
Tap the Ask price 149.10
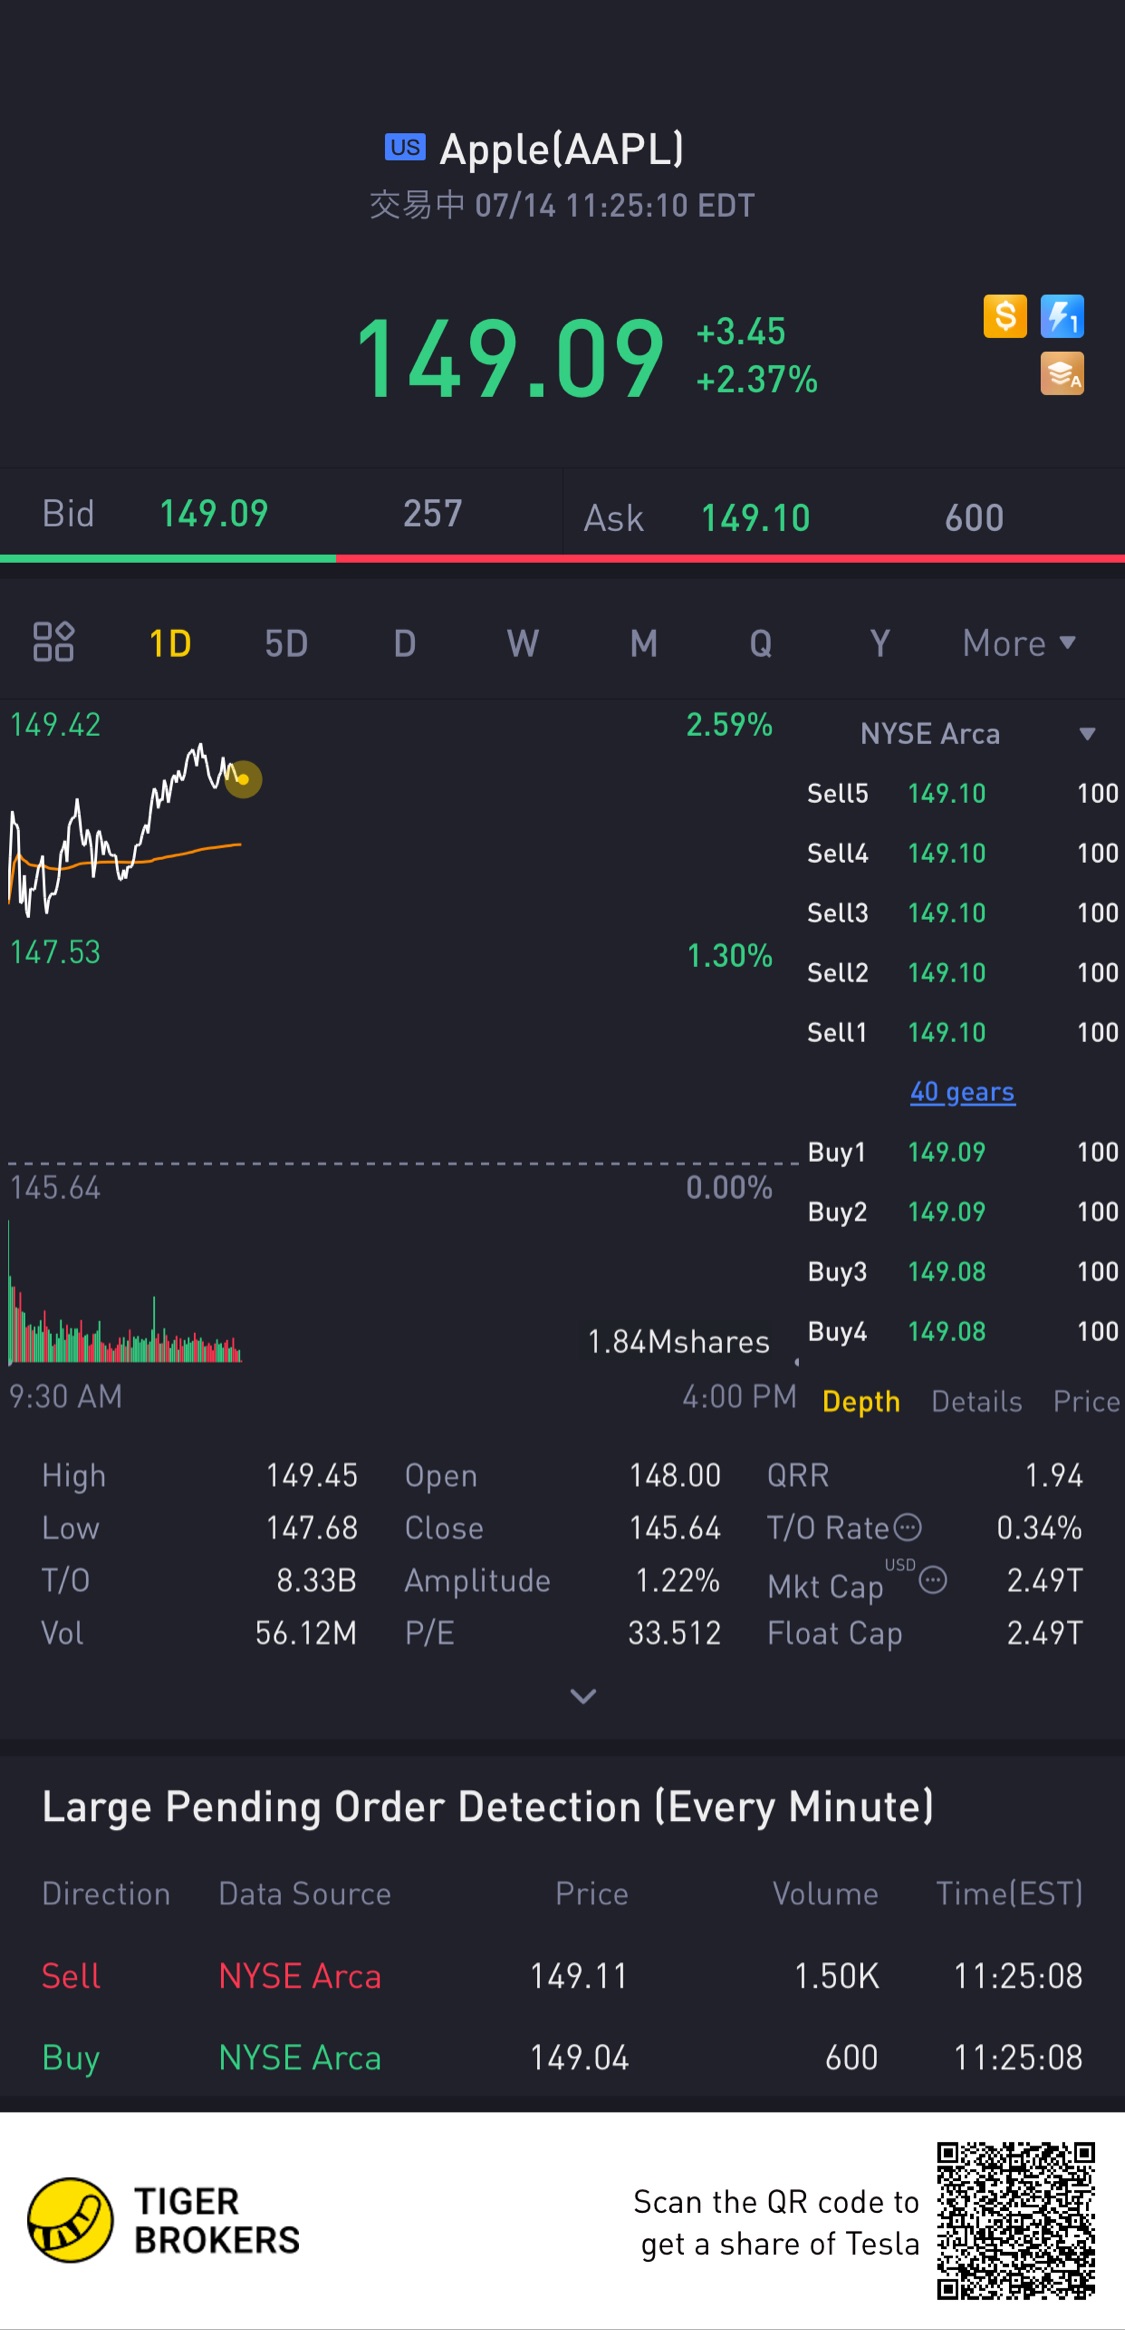(755, 518)
